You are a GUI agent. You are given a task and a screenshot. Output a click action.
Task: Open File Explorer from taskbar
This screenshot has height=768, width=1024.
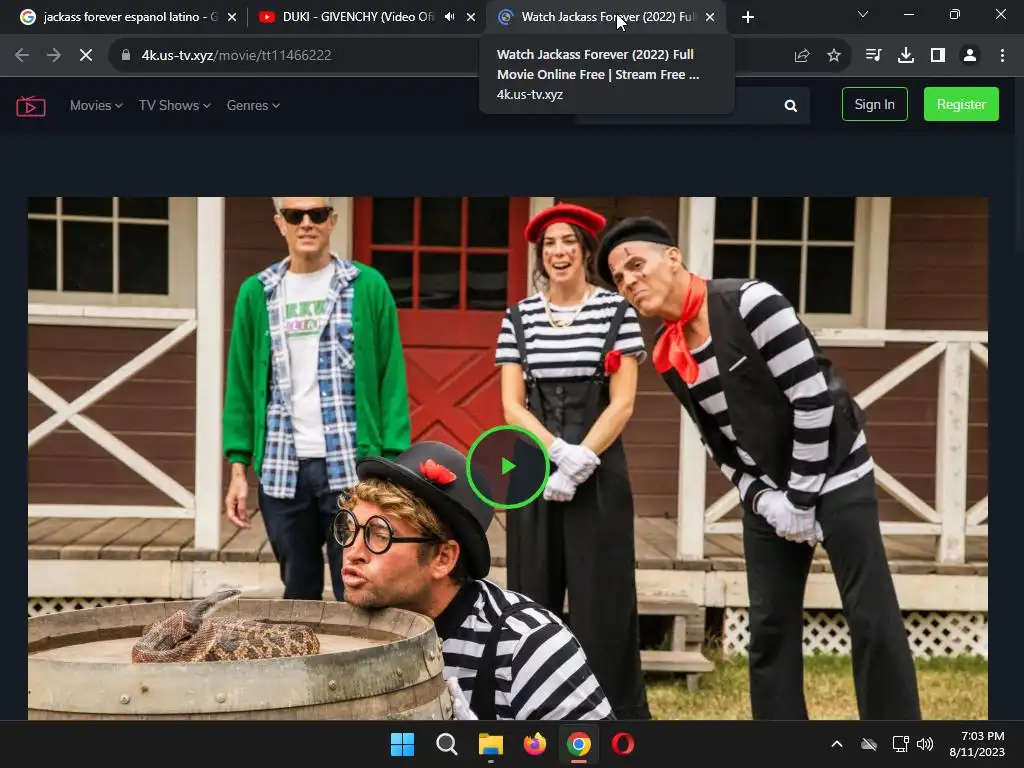click(x=490, y=744)
